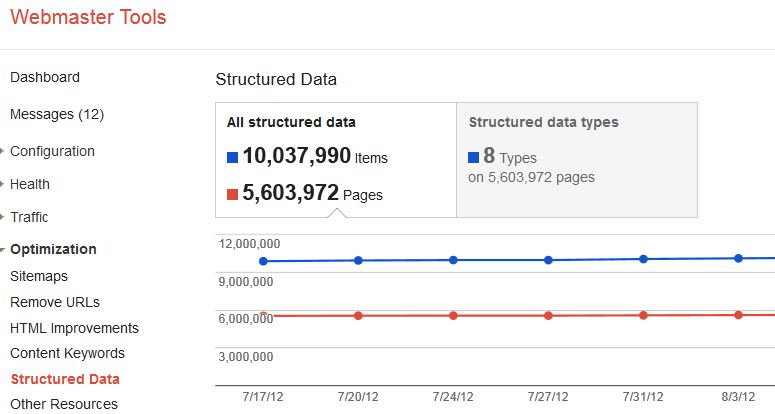Select the 7/24/12 blue Items data point
The image size is (775, 414).
tap(453, 260)
